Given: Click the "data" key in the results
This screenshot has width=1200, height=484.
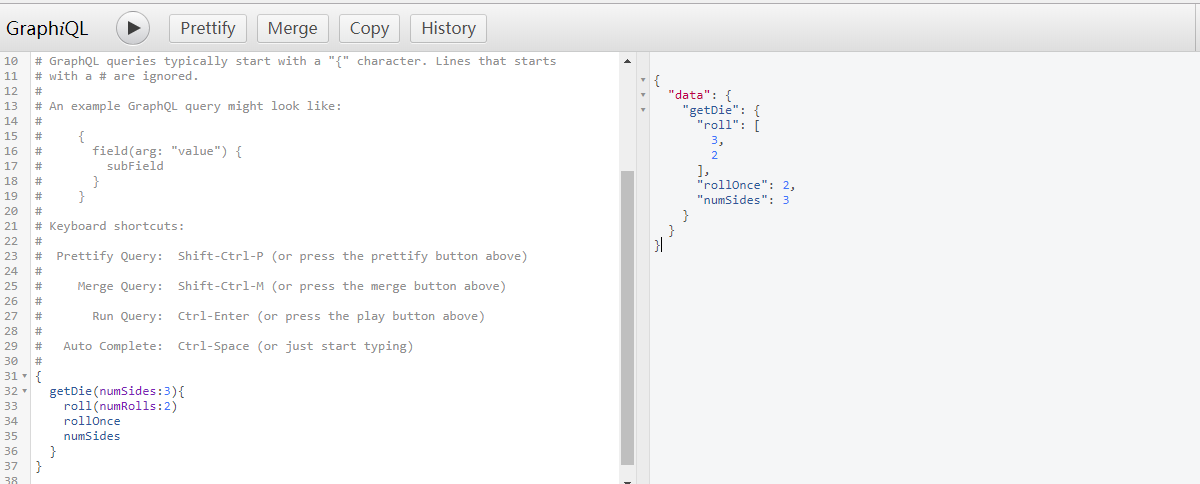Looking at the screenshot, I should pos(689,95).
